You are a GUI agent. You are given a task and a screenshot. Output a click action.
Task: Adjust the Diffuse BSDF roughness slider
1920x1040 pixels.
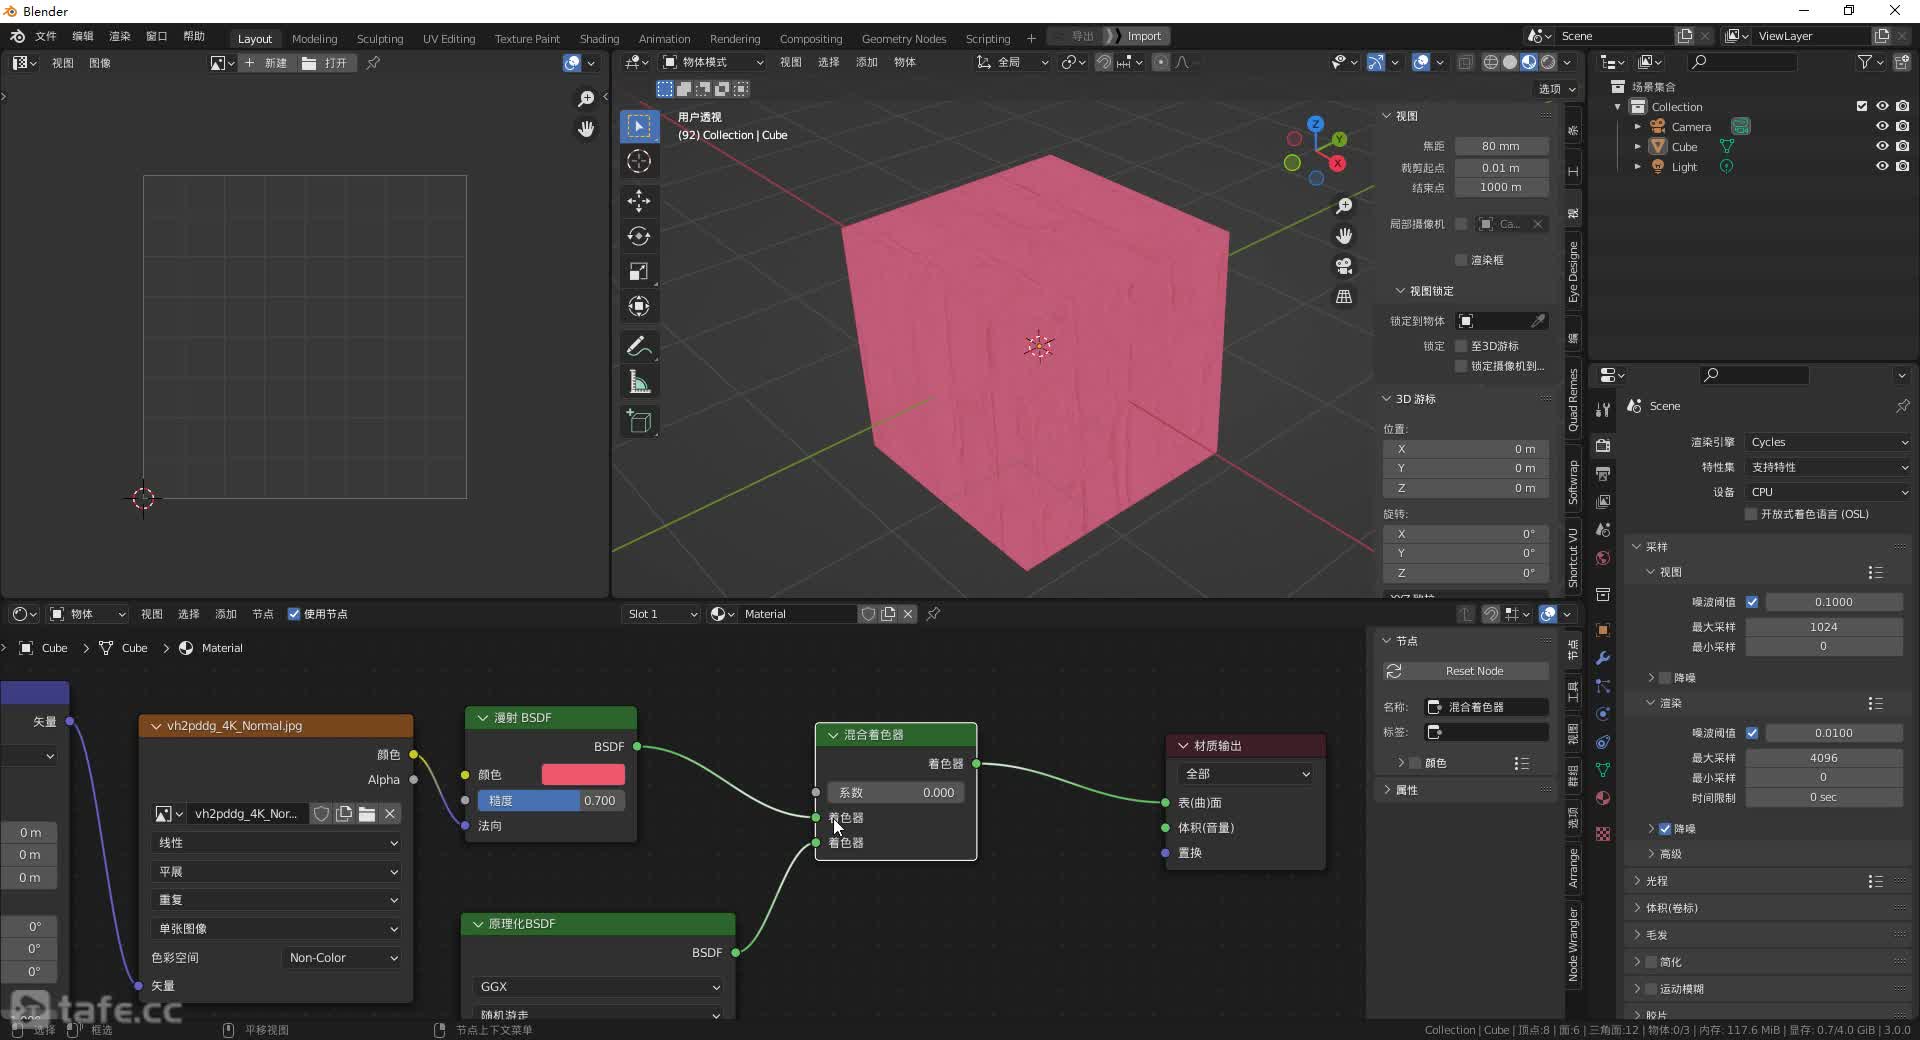tap(551, 801)
